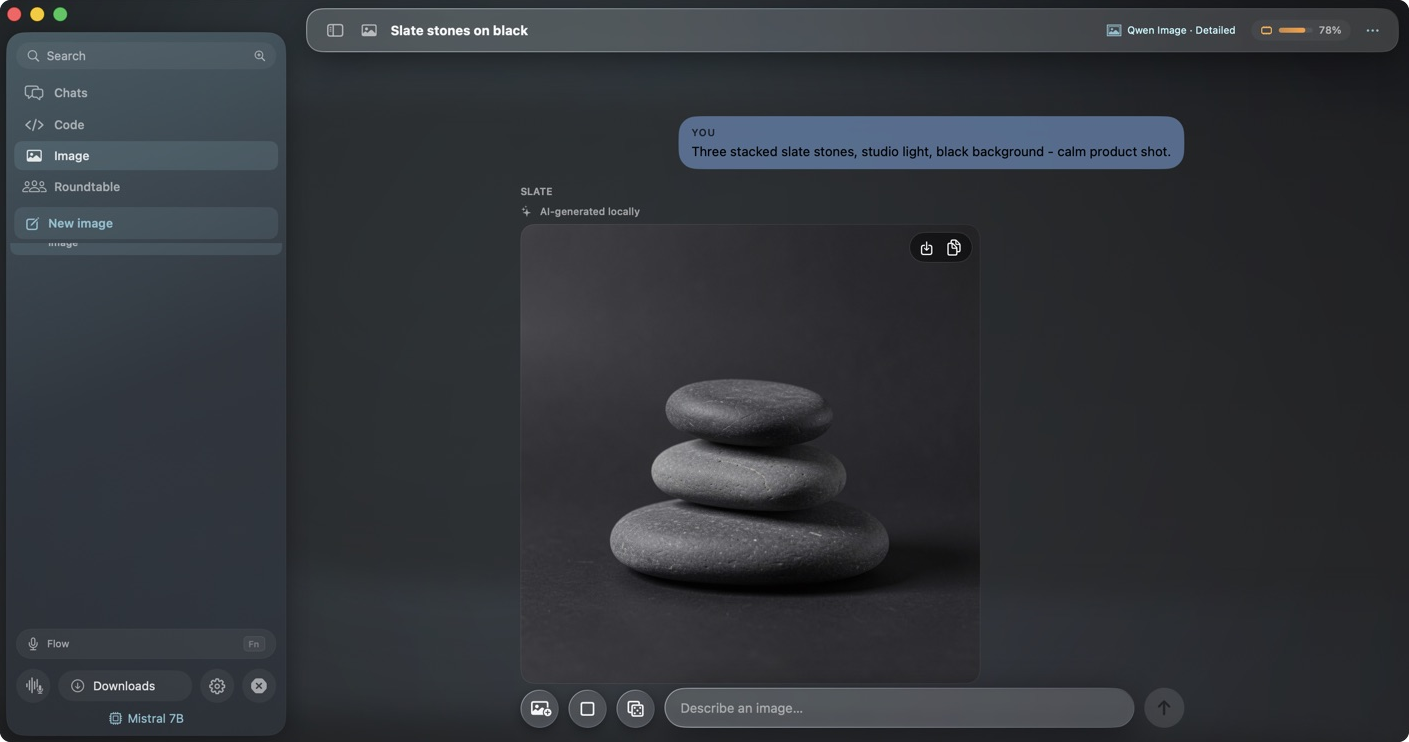Click the speech bubbles icon beside Chats
The image size is (1409, 742).
pos(34,93)
